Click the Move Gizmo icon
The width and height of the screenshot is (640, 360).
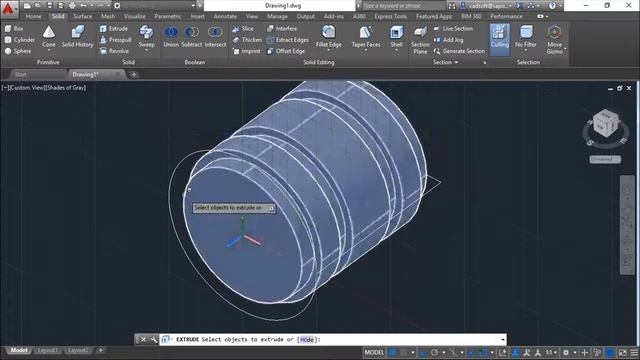(x=554, y=32)
